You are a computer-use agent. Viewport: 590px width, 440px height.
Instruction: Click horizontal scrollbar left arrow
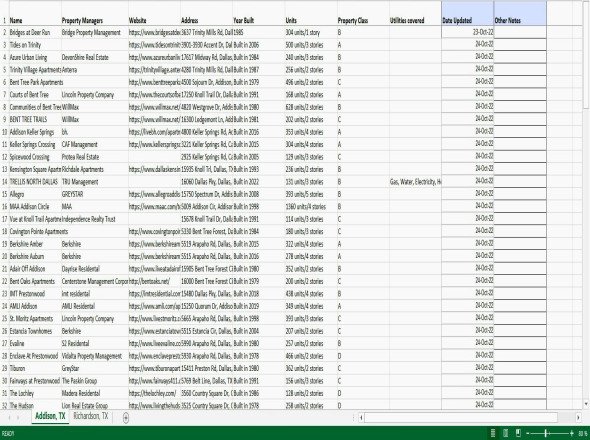[x=361, y=417]
